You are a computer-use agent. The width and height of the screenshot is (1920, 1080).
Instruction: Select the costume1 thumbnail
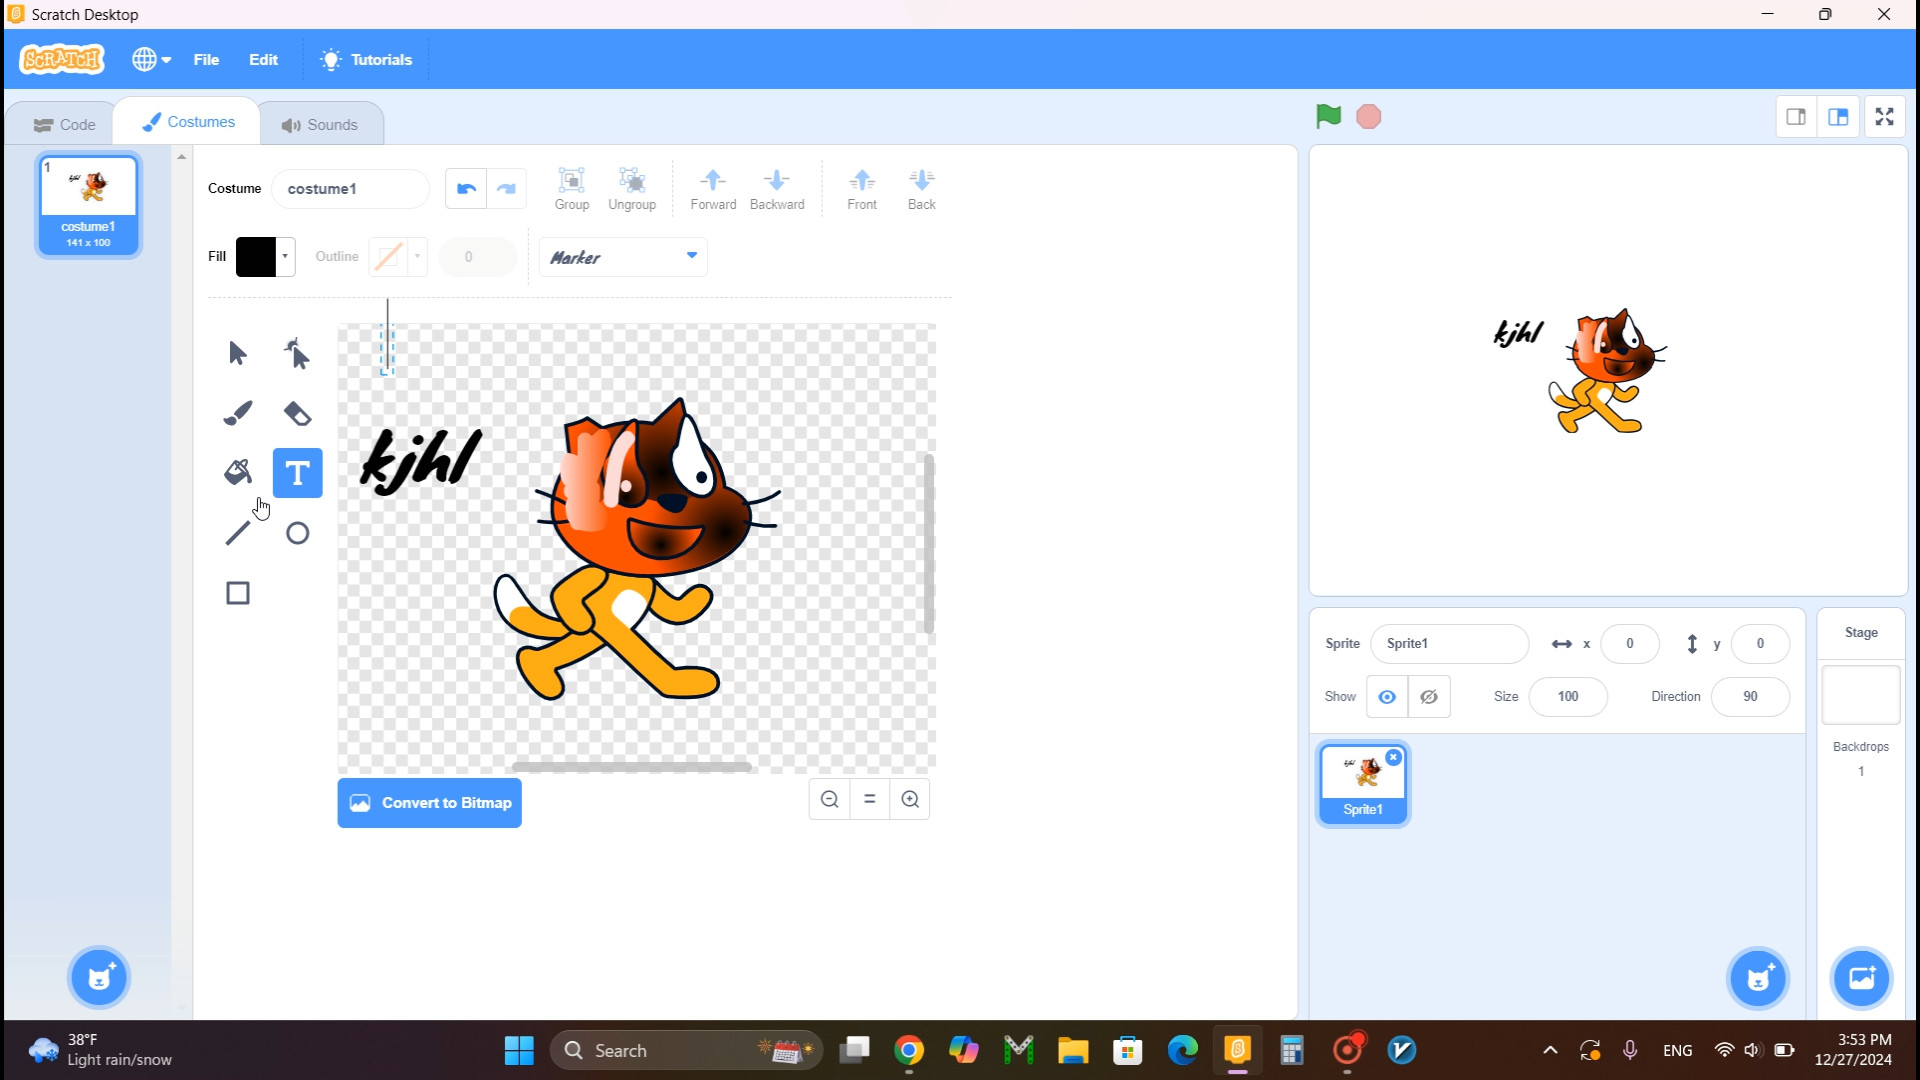tap(88, 205)
